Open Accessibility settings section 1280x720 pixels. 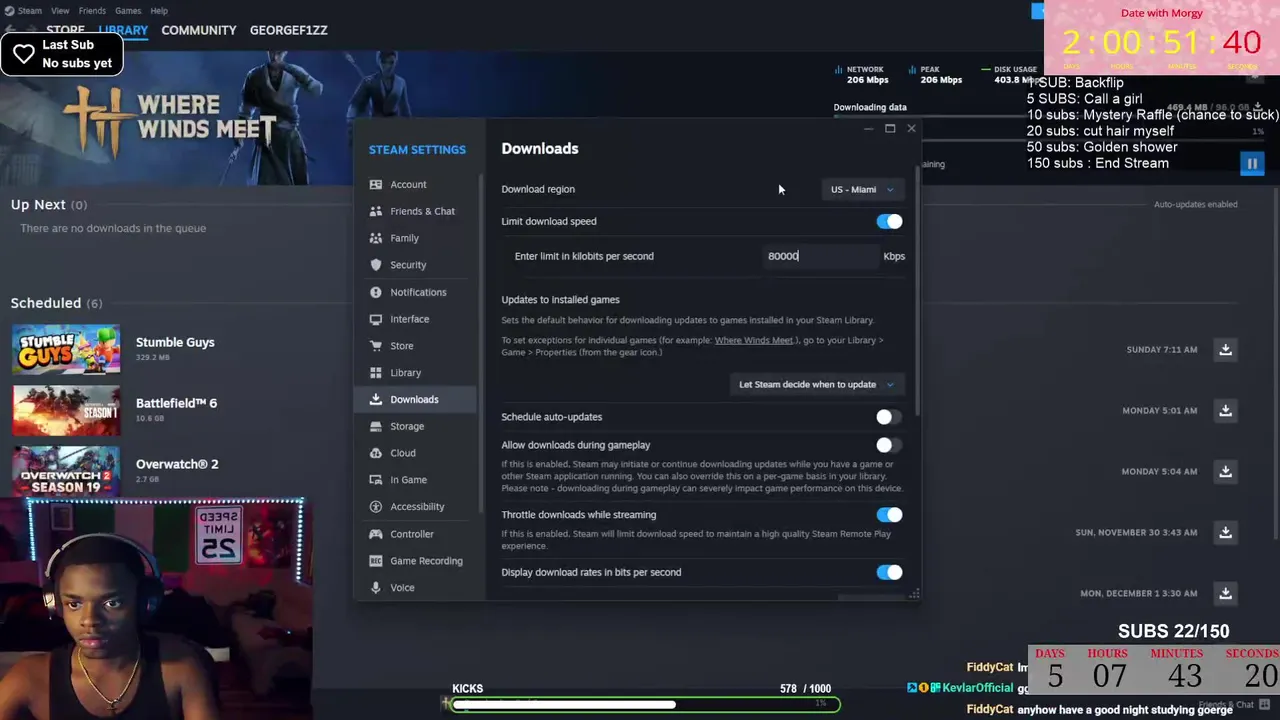tap(418, 507)
